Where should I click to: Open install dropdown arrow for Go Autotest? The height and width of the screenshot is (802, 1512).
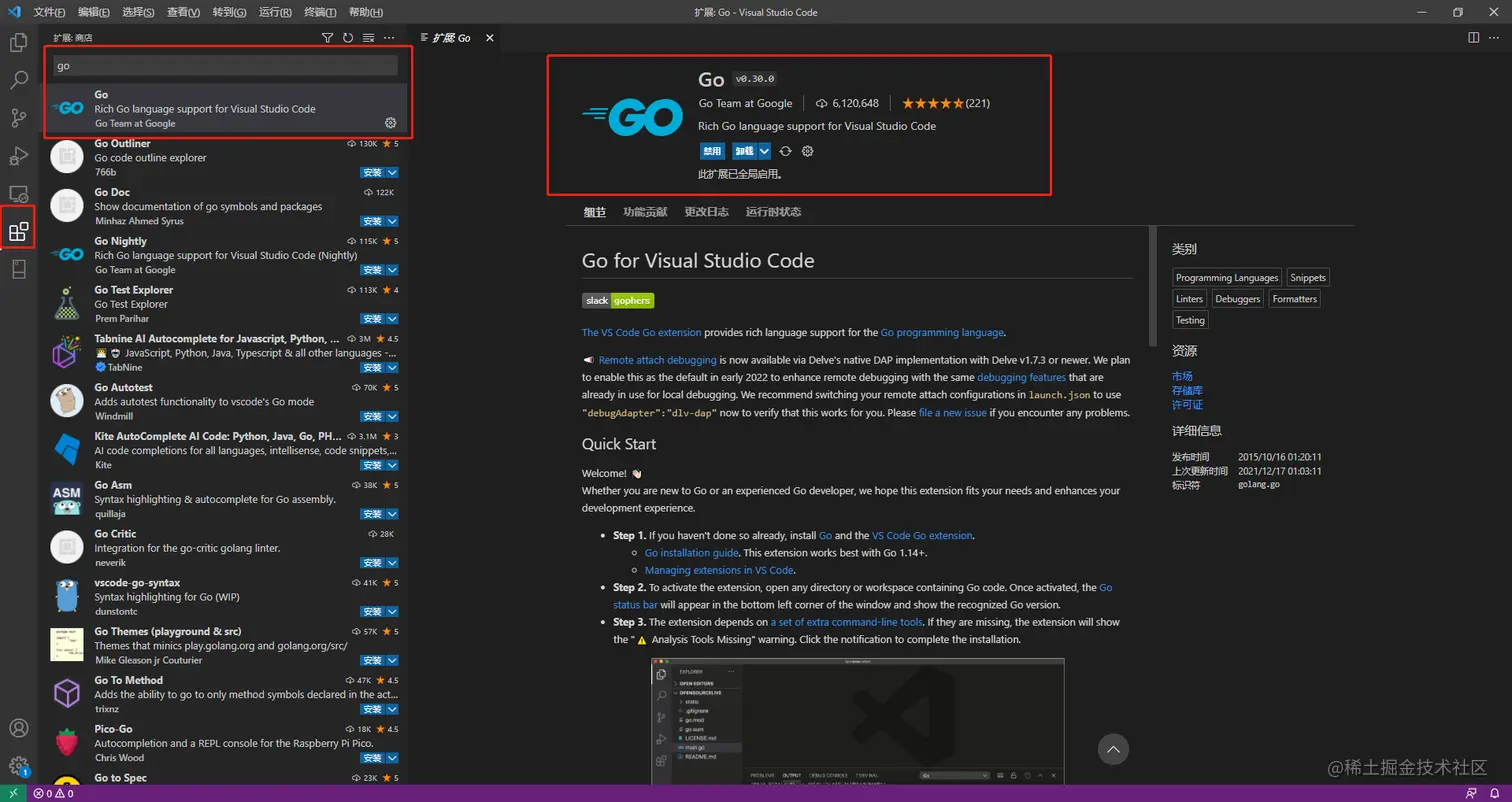[x=393, y=416]
